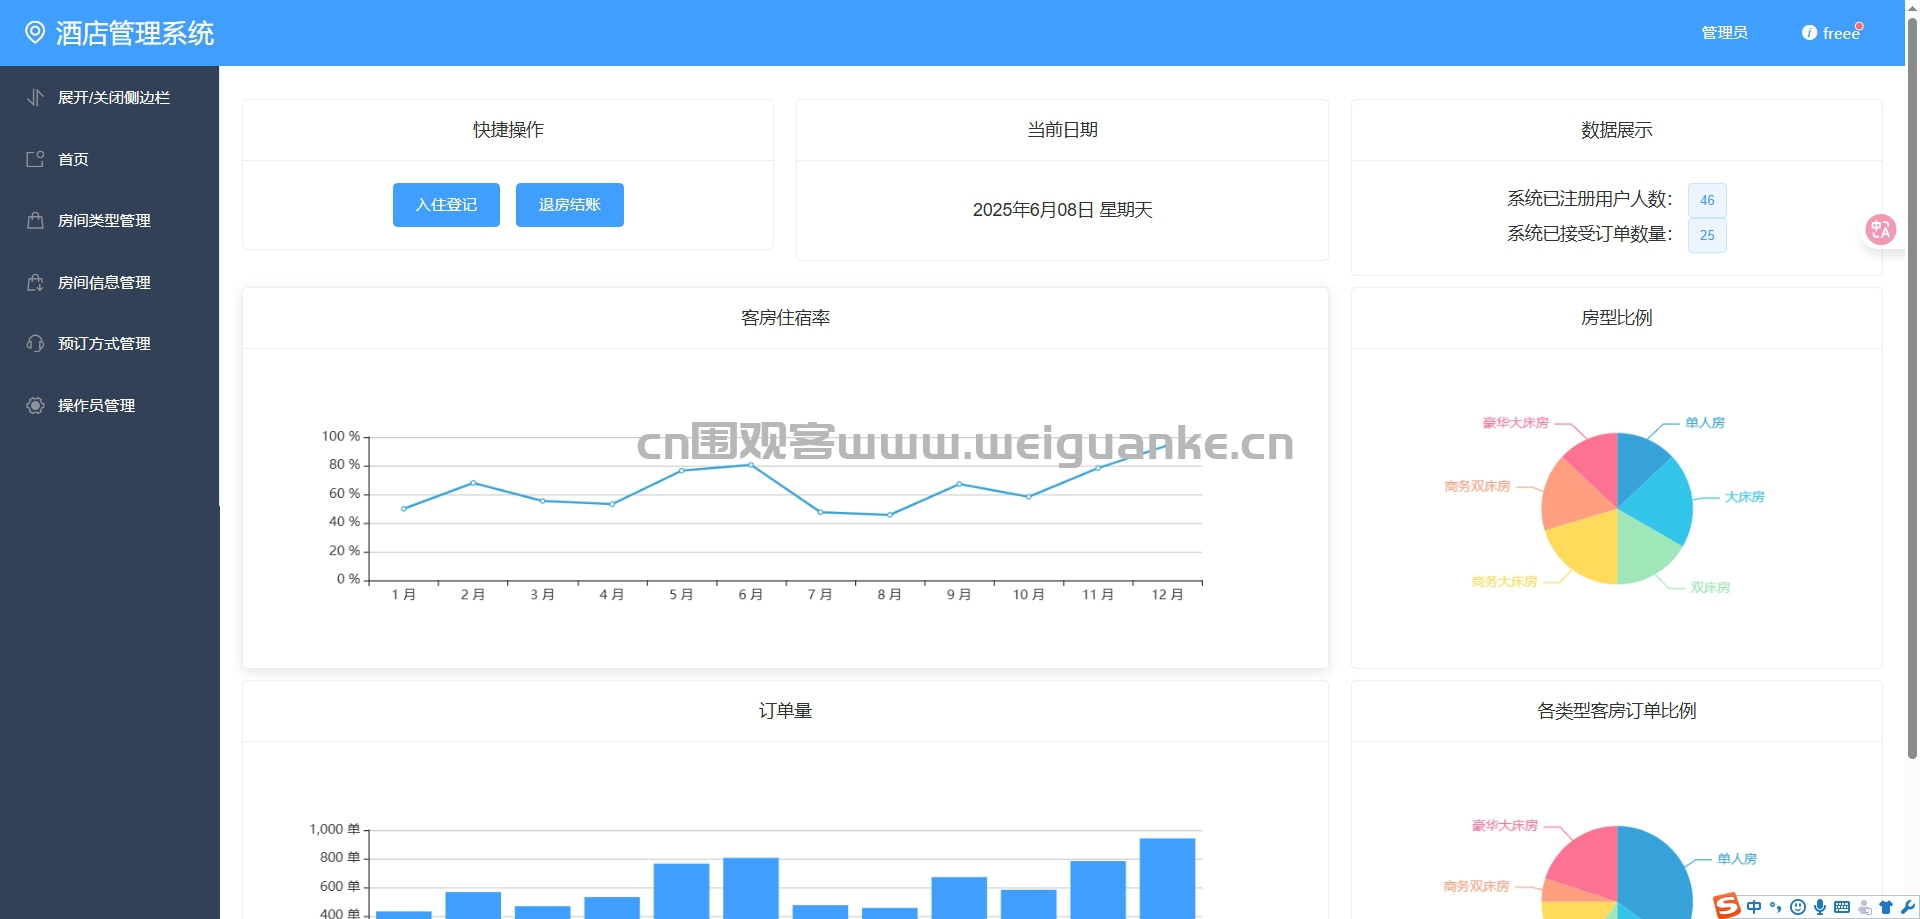Click the location pin logo beside 酒店管理系统
The width and height of the screenshot is (1920, 919).
click(x=37, y=32)
